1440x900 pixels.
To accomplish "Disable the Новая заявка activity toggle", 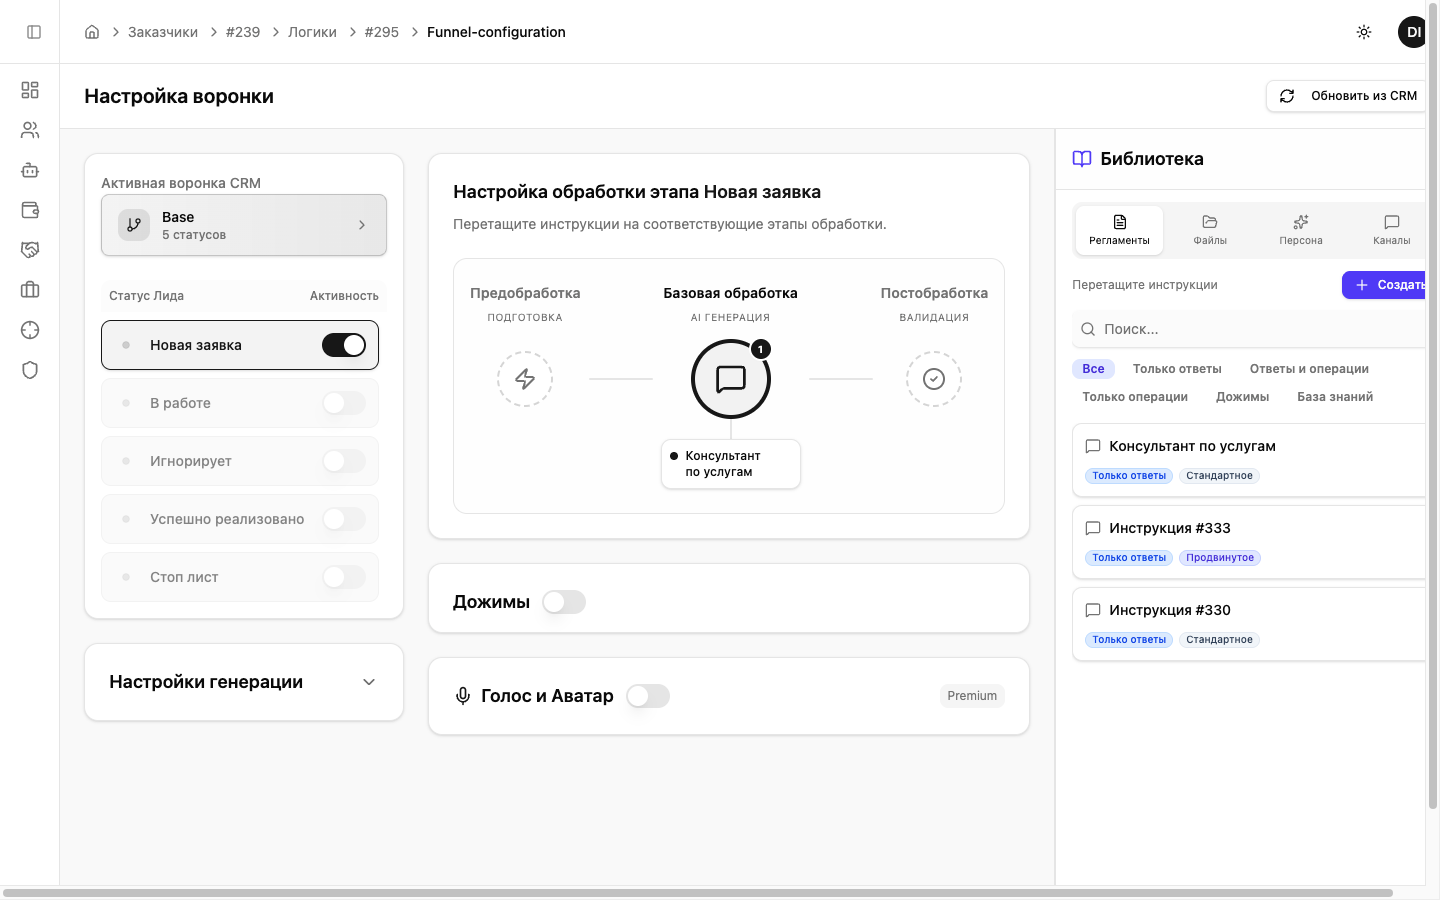I will pyautogui.click(x=343, y=345).
